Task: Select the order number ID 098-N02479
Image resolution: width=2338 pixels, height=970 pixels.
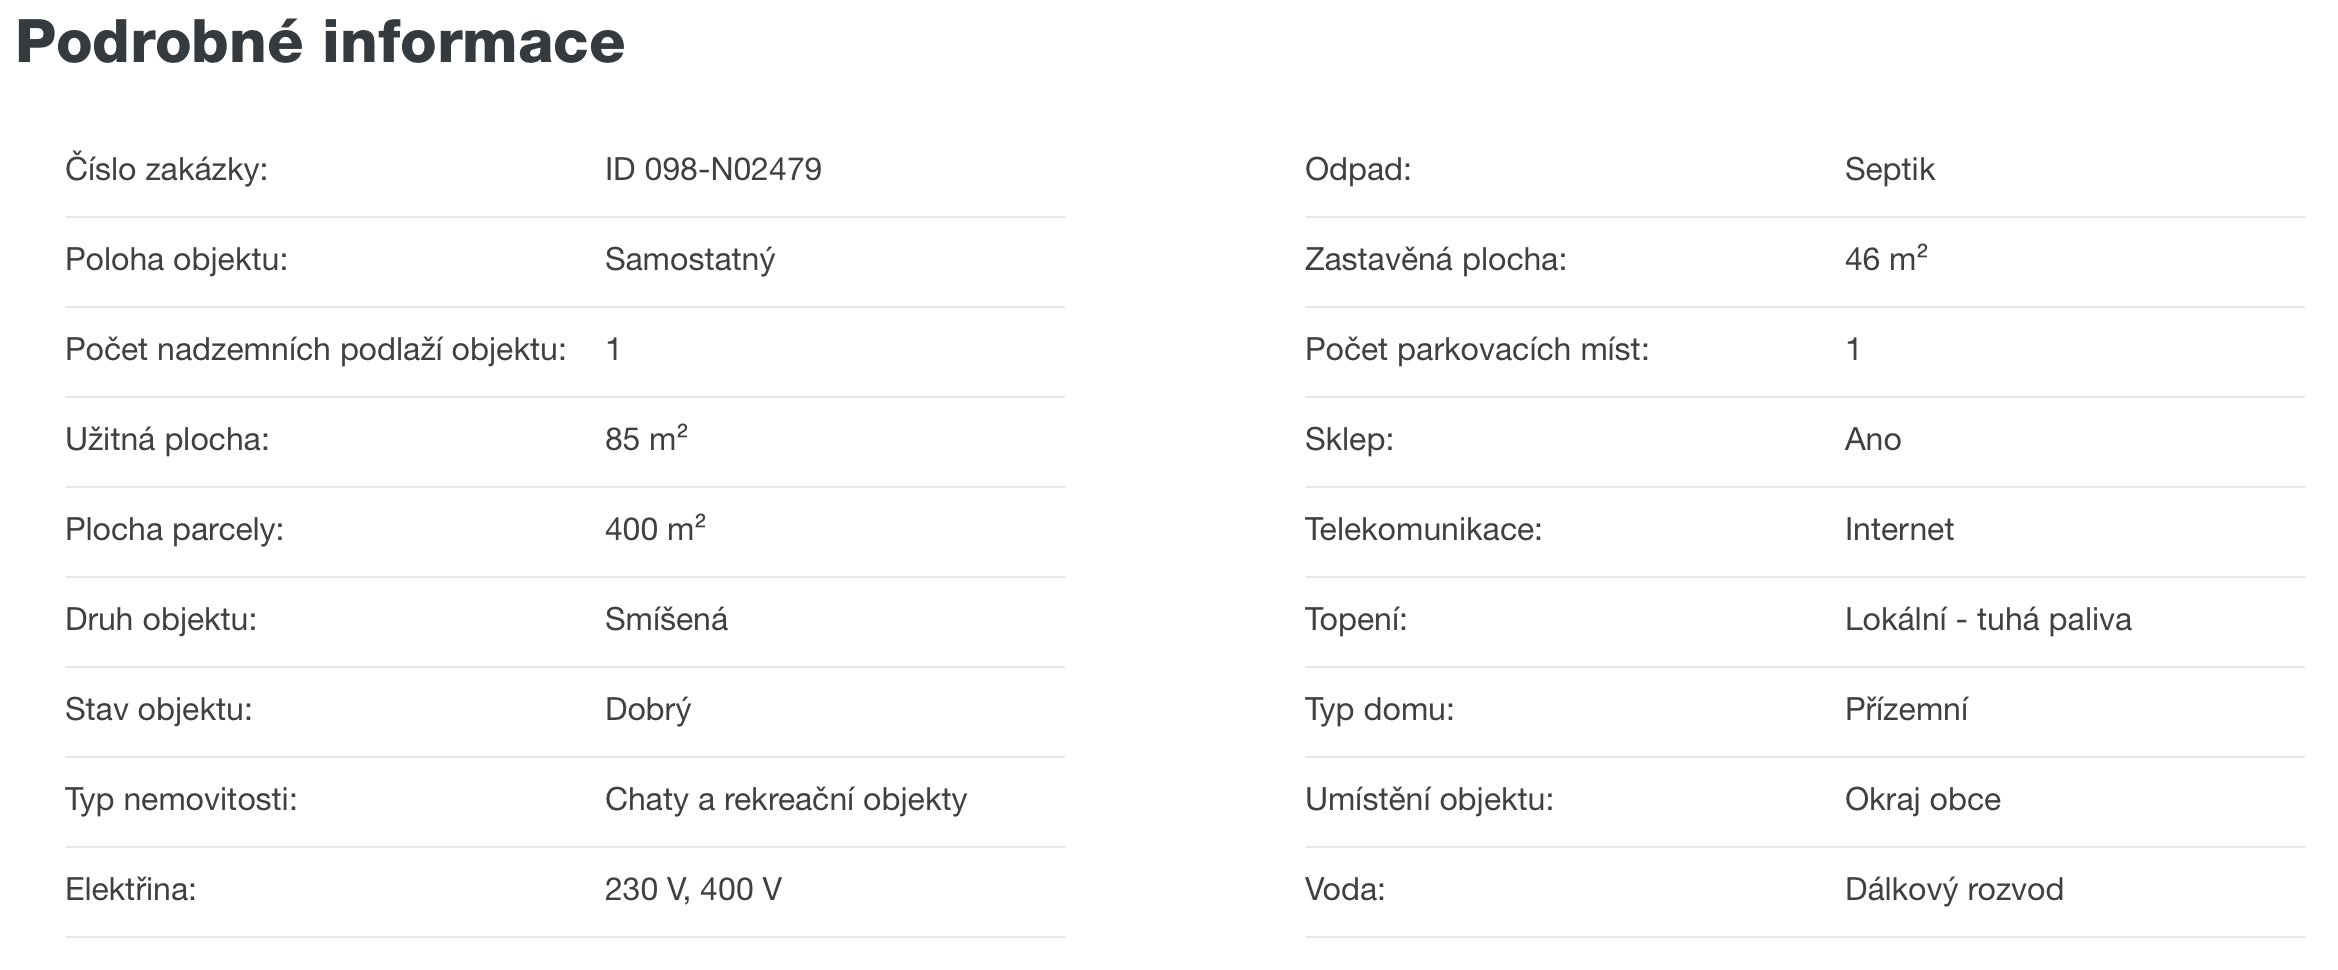Action: coord(713,169)
